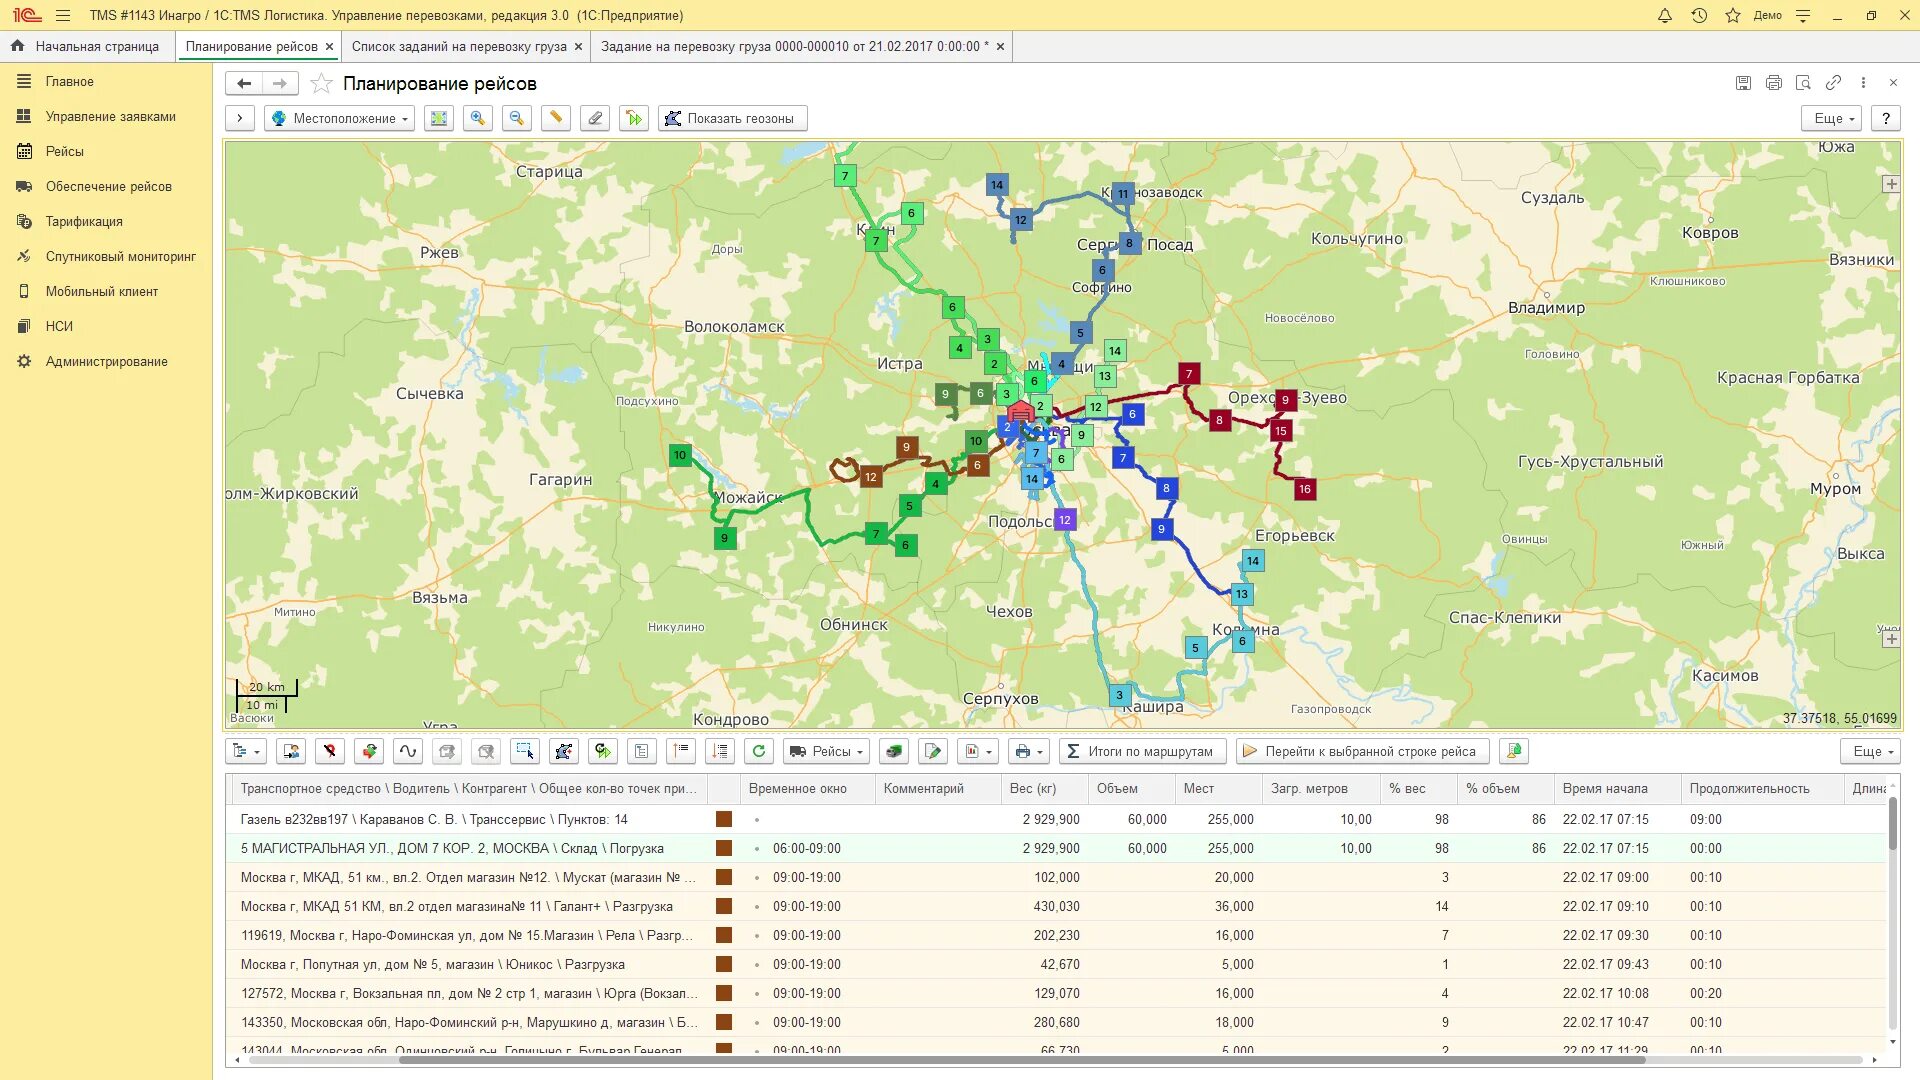Click the green refresh icon in lower toolbar
The image size is (1920, 1080).
click(759, 751)
